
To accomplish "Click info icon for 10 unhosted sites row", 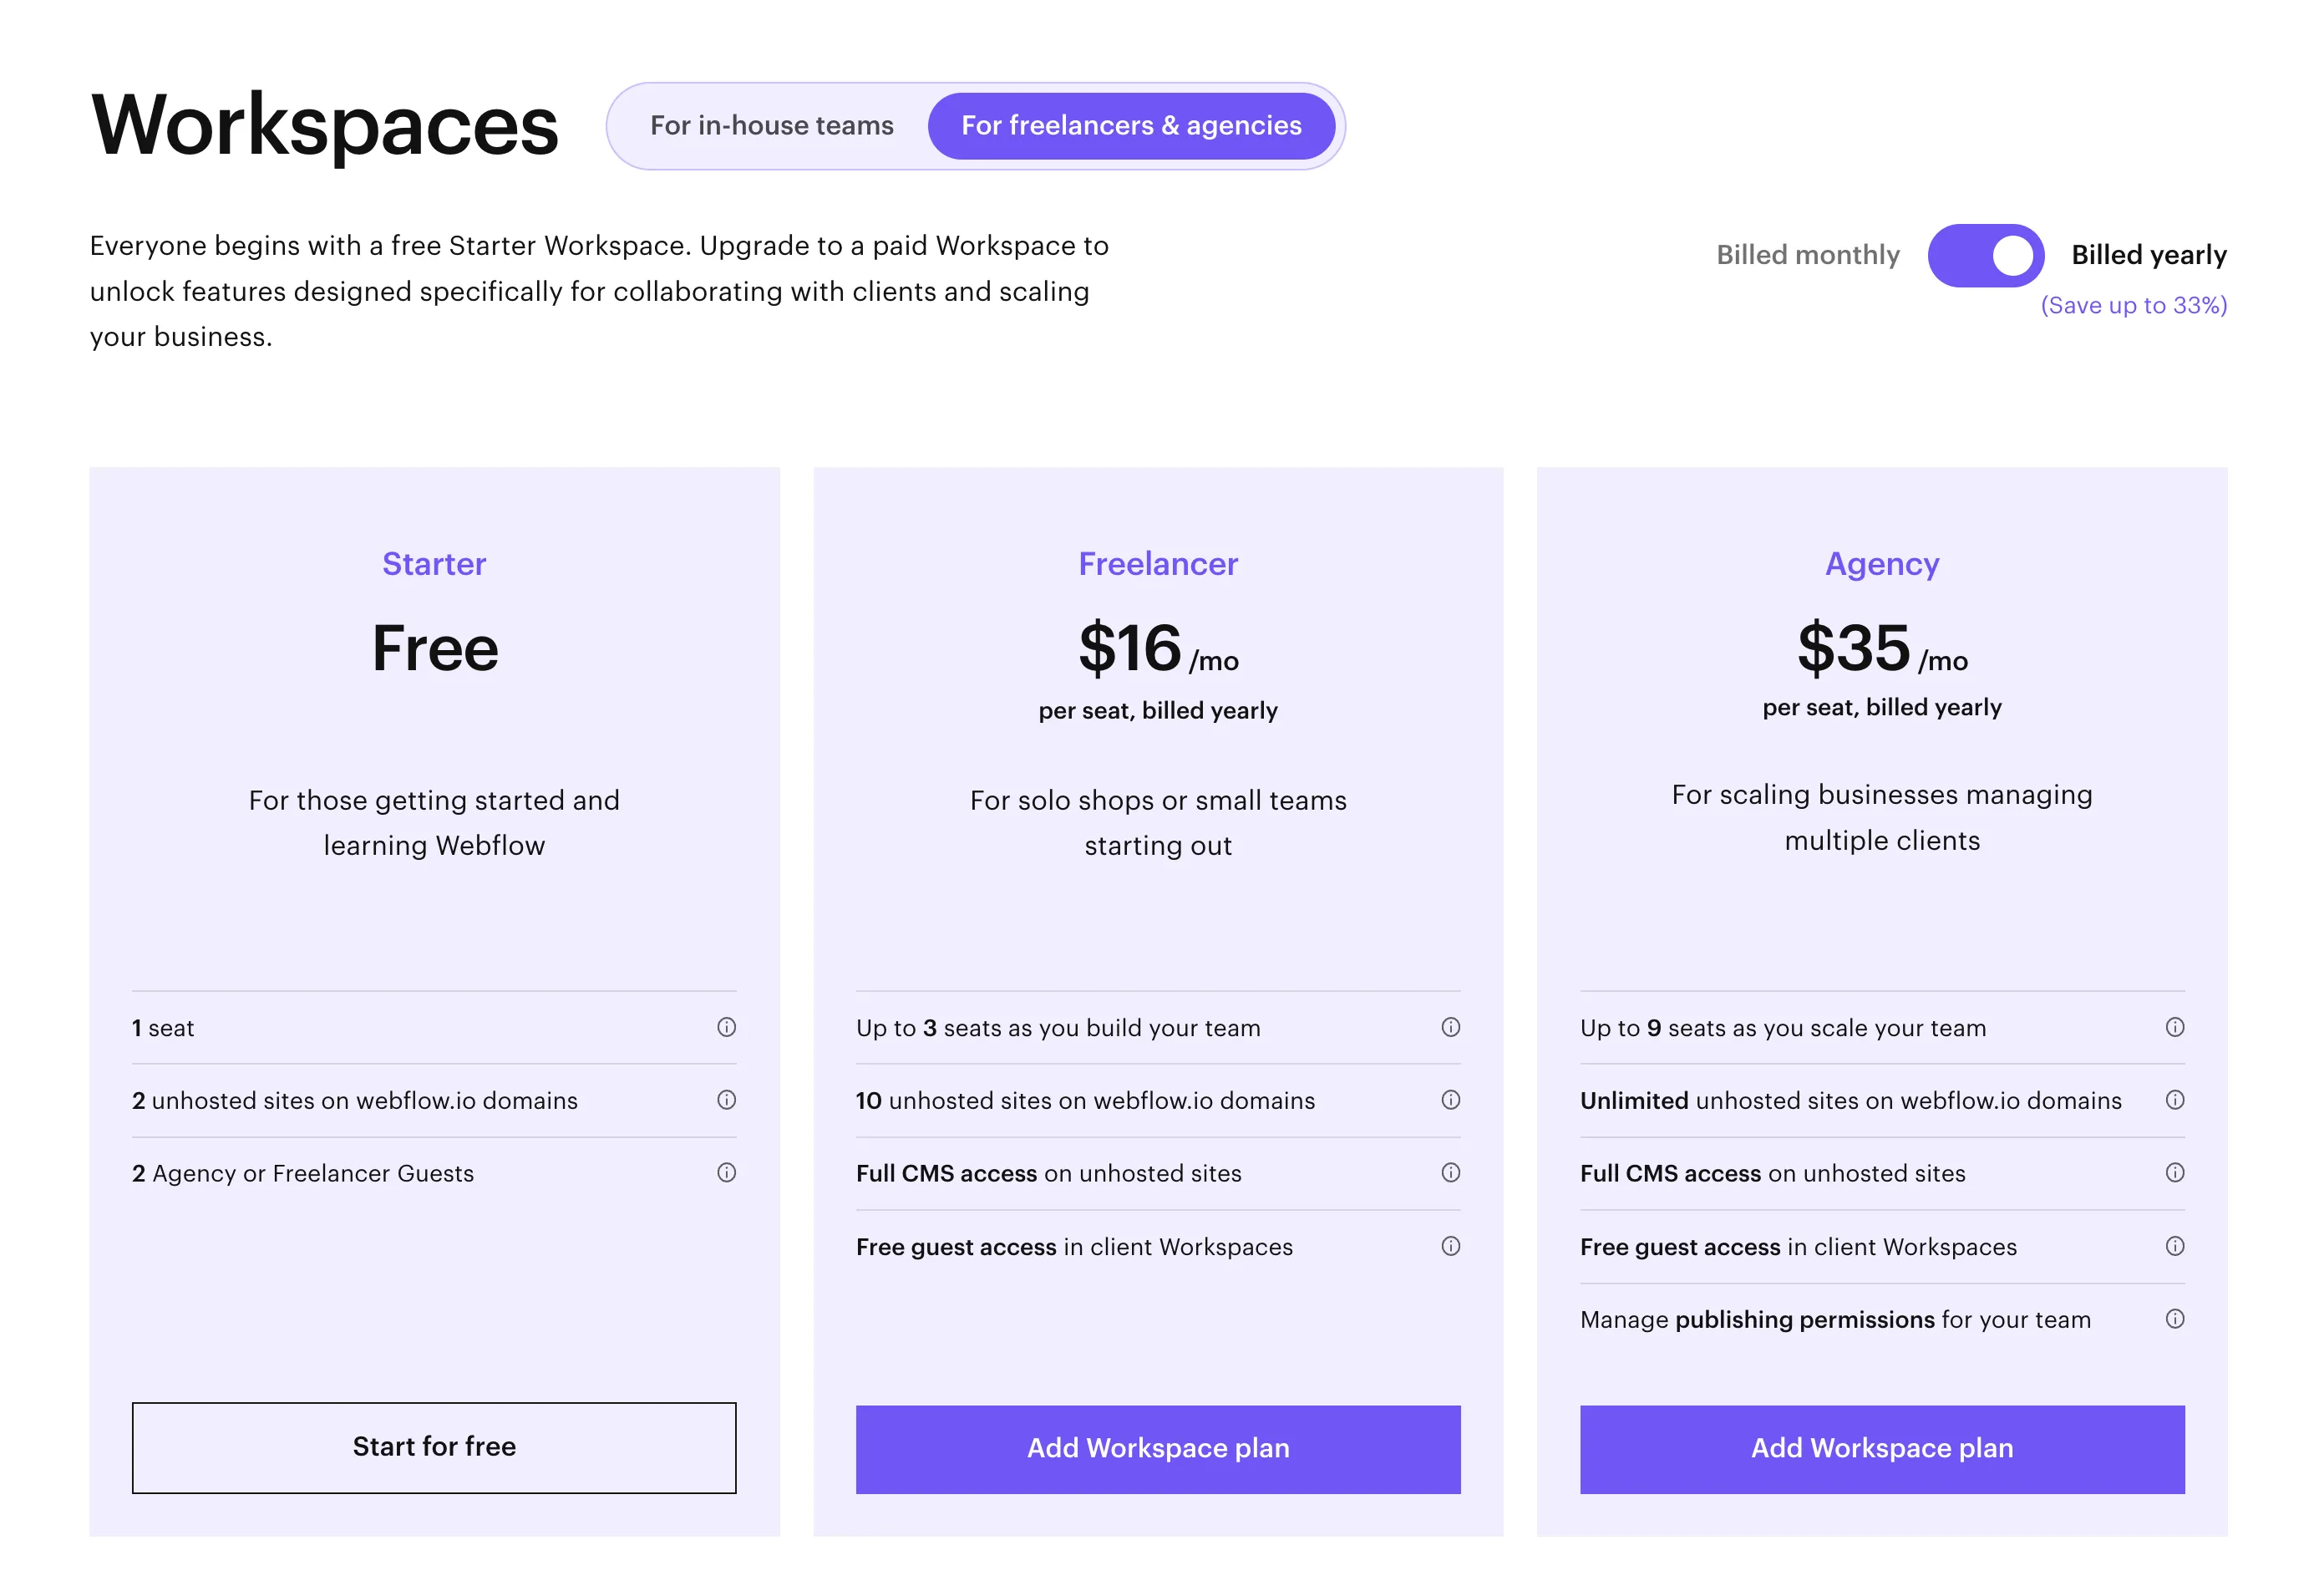I will point(1450,1100).
